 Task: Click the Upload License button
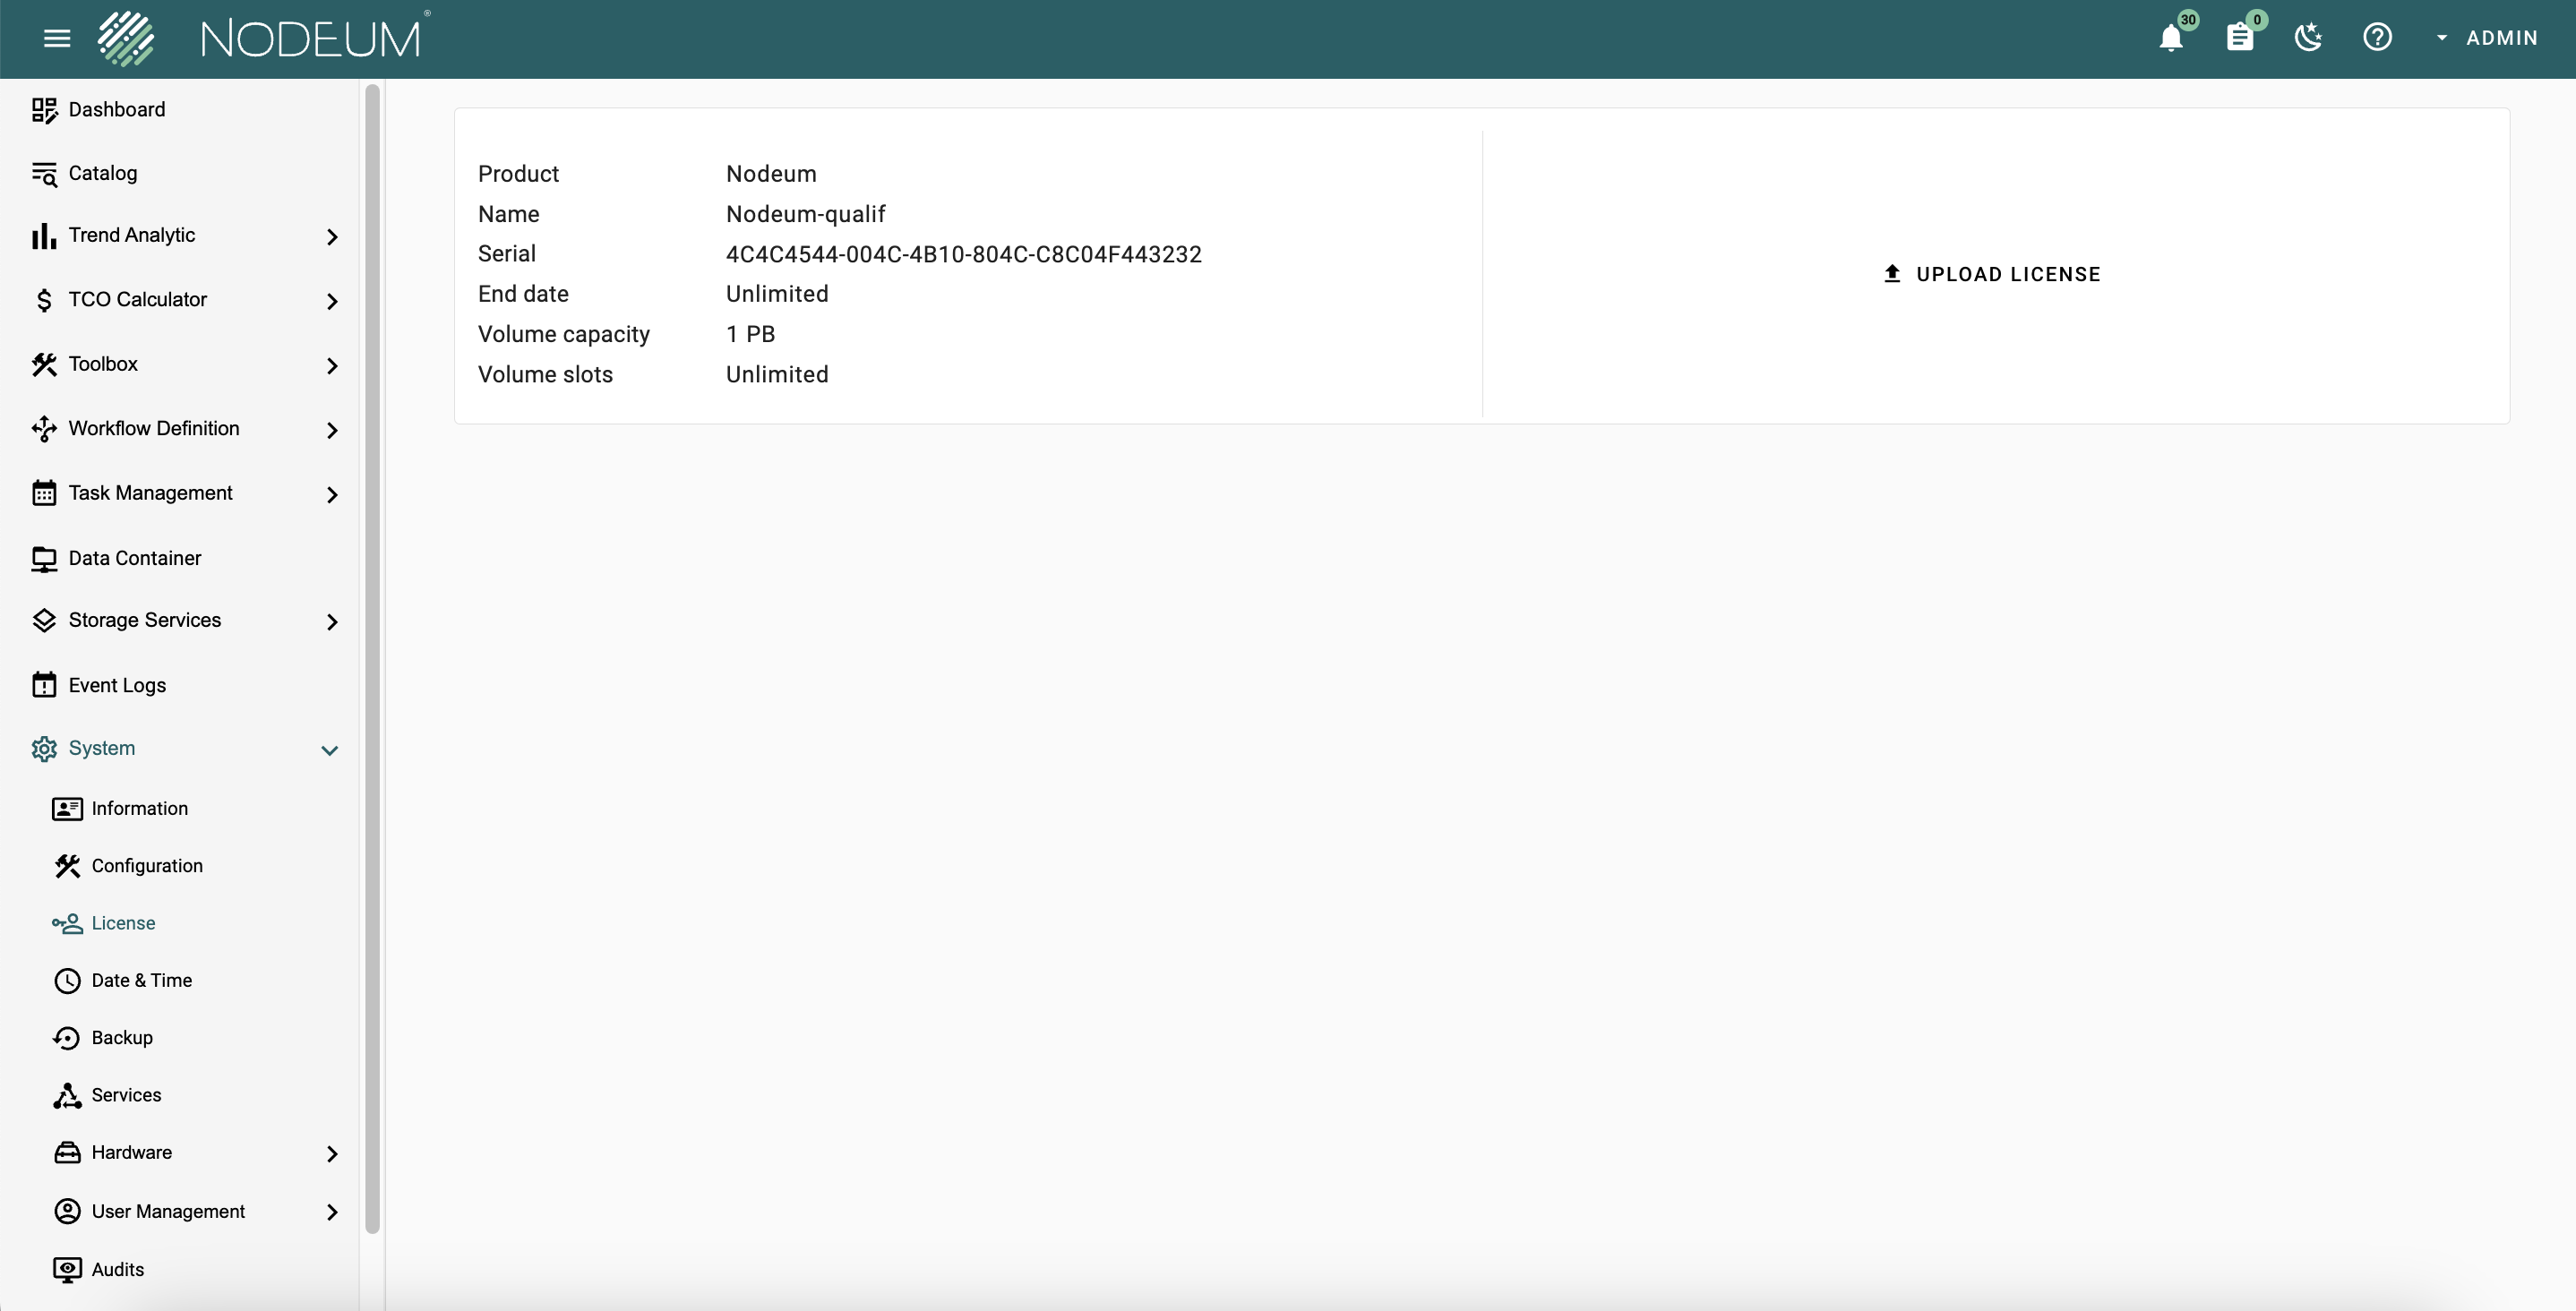(1993, 274)
